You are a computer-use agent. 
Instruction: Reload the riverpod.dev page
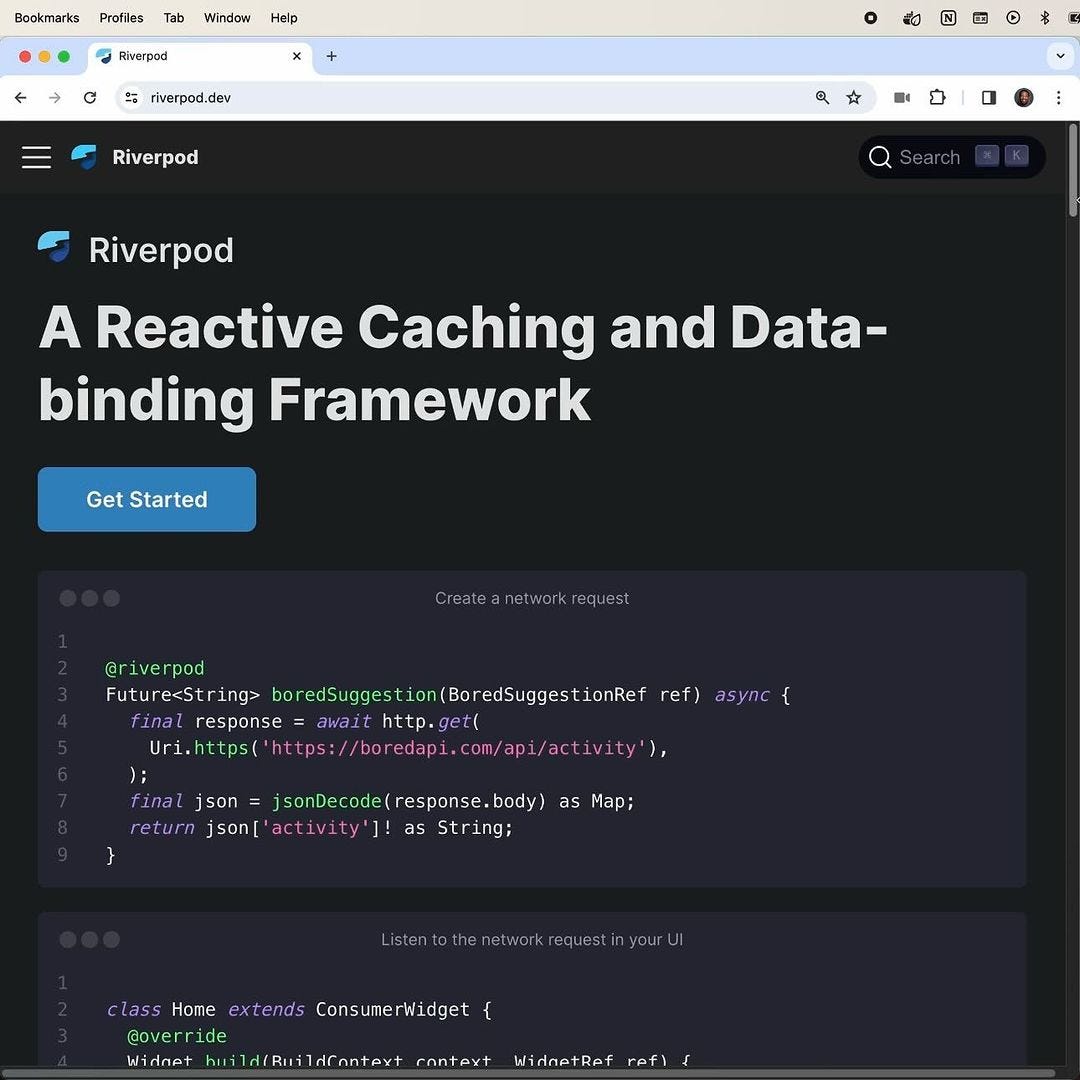(90, 97)
